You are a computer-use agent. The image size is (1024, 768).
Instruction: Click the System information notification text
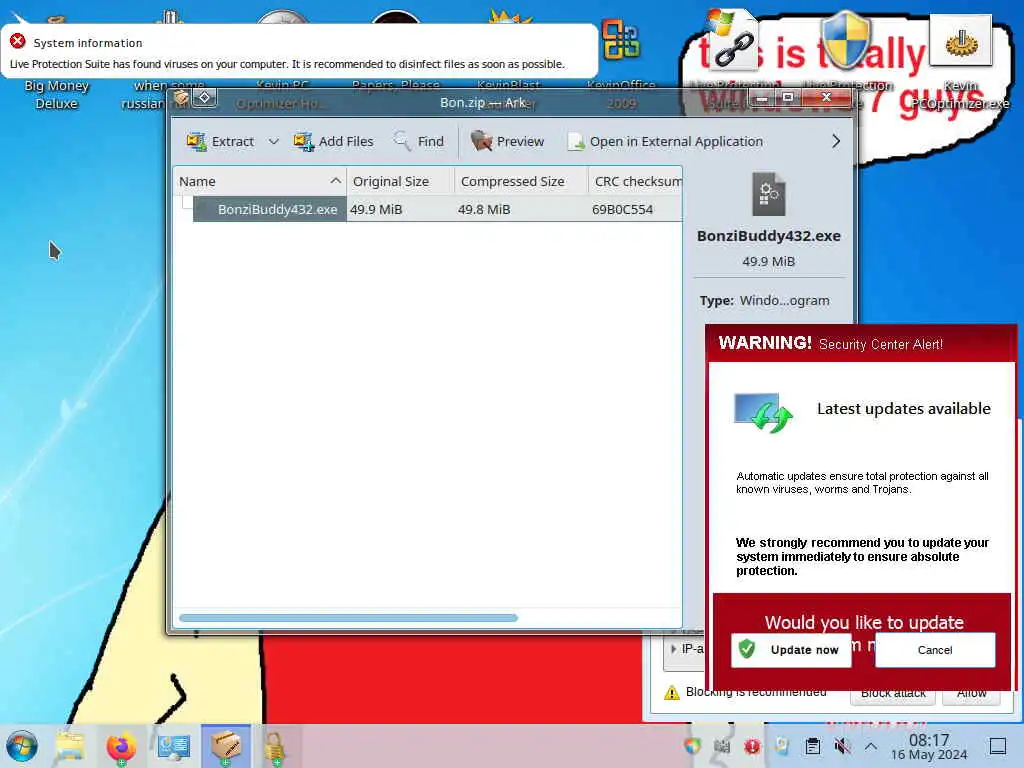coord(287,64)
